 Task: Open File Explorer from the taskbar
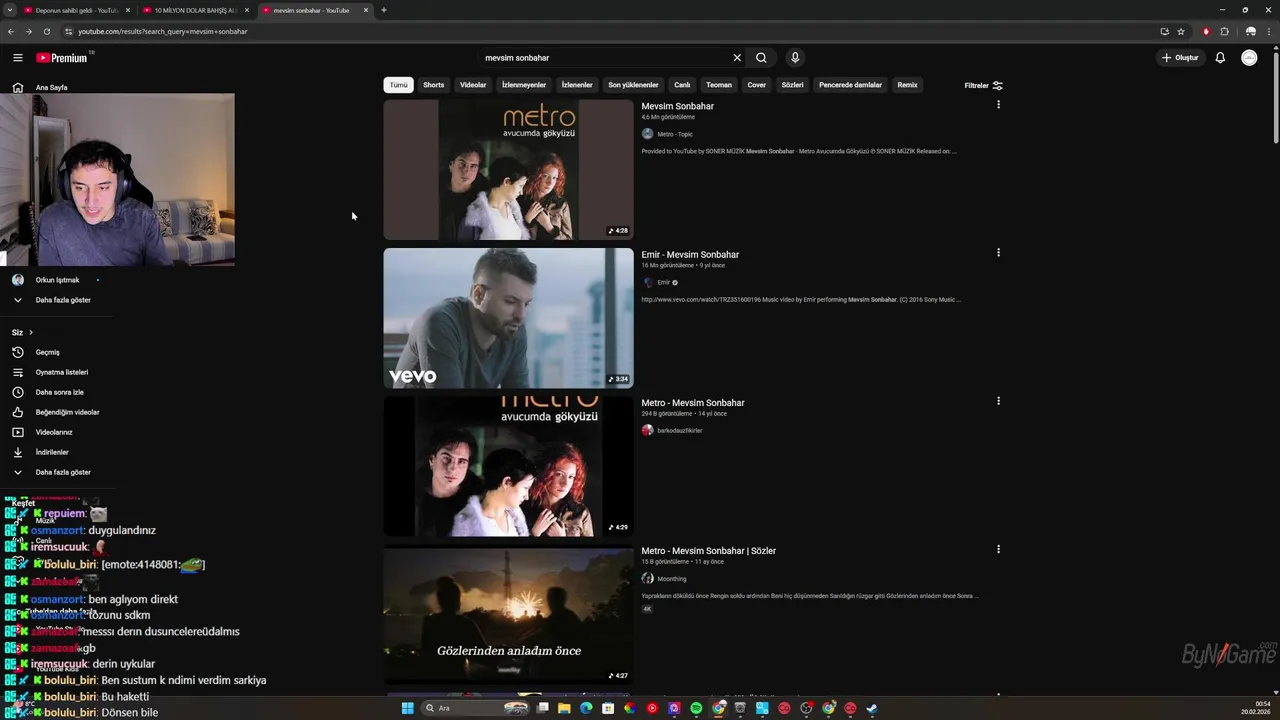pyautogui.click(x=564, y=708)
